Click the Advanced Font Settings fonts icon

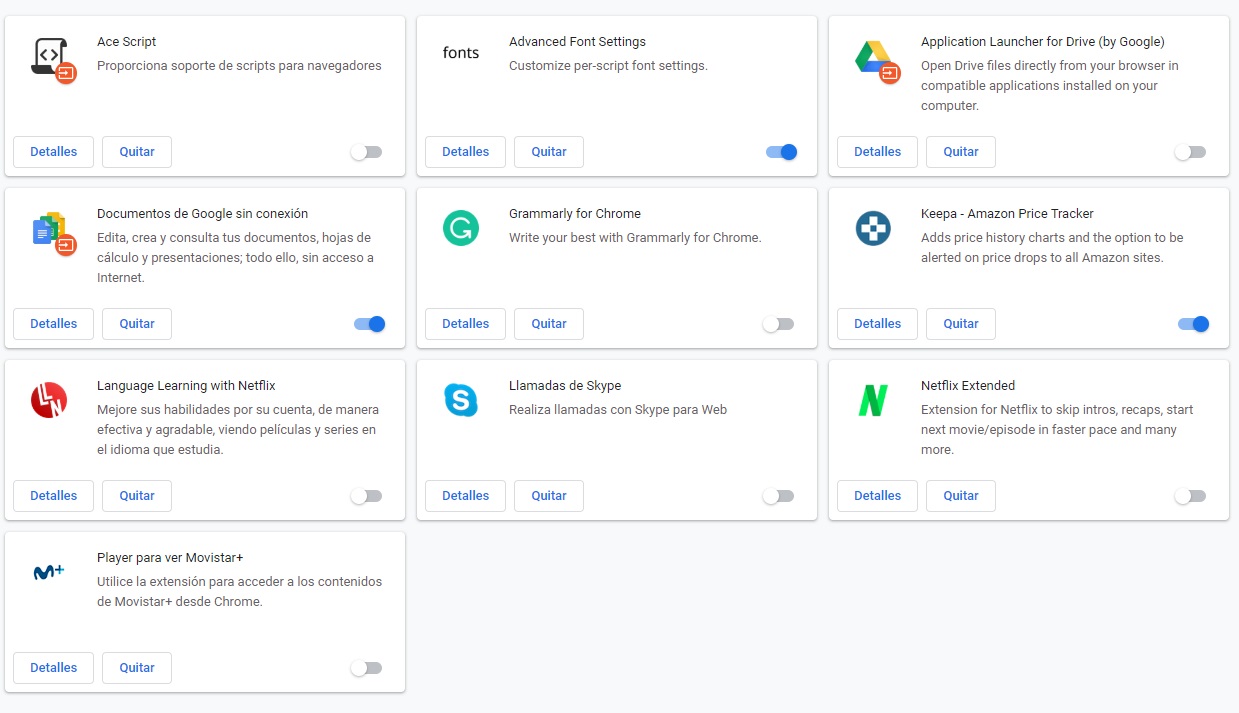[x=461, y=53]
